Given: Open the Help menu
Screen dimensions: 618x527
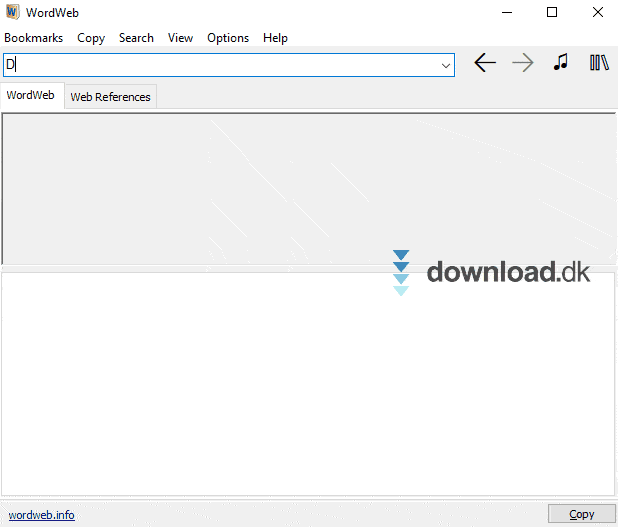Looking at the screenshot, I should coord(275,38).
